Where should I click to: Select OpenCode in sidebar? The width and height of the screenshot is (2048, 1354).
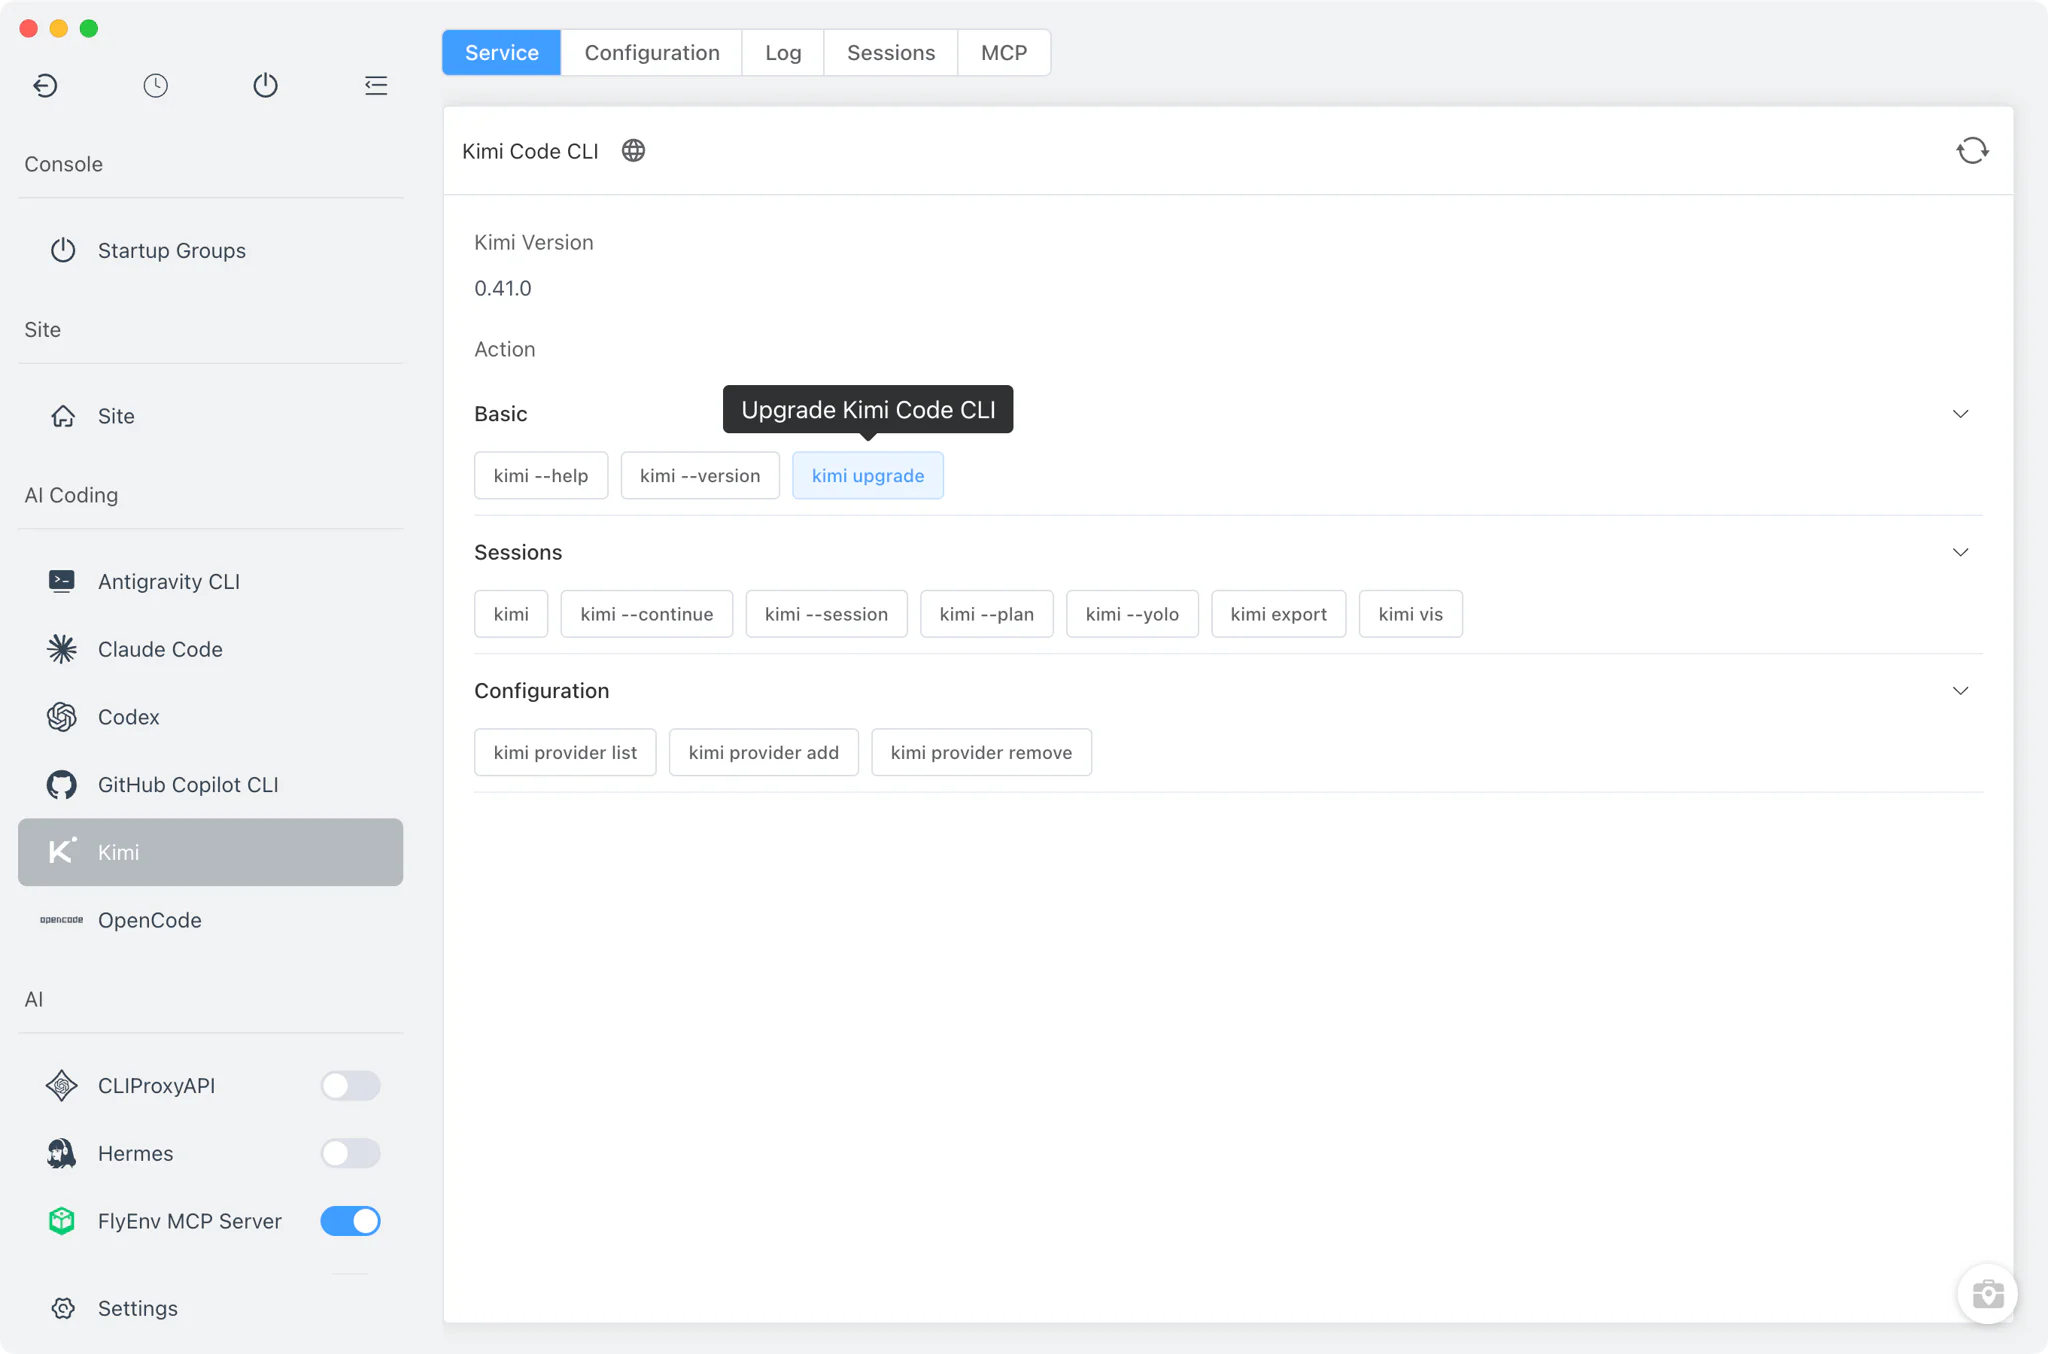coord(210,920)
